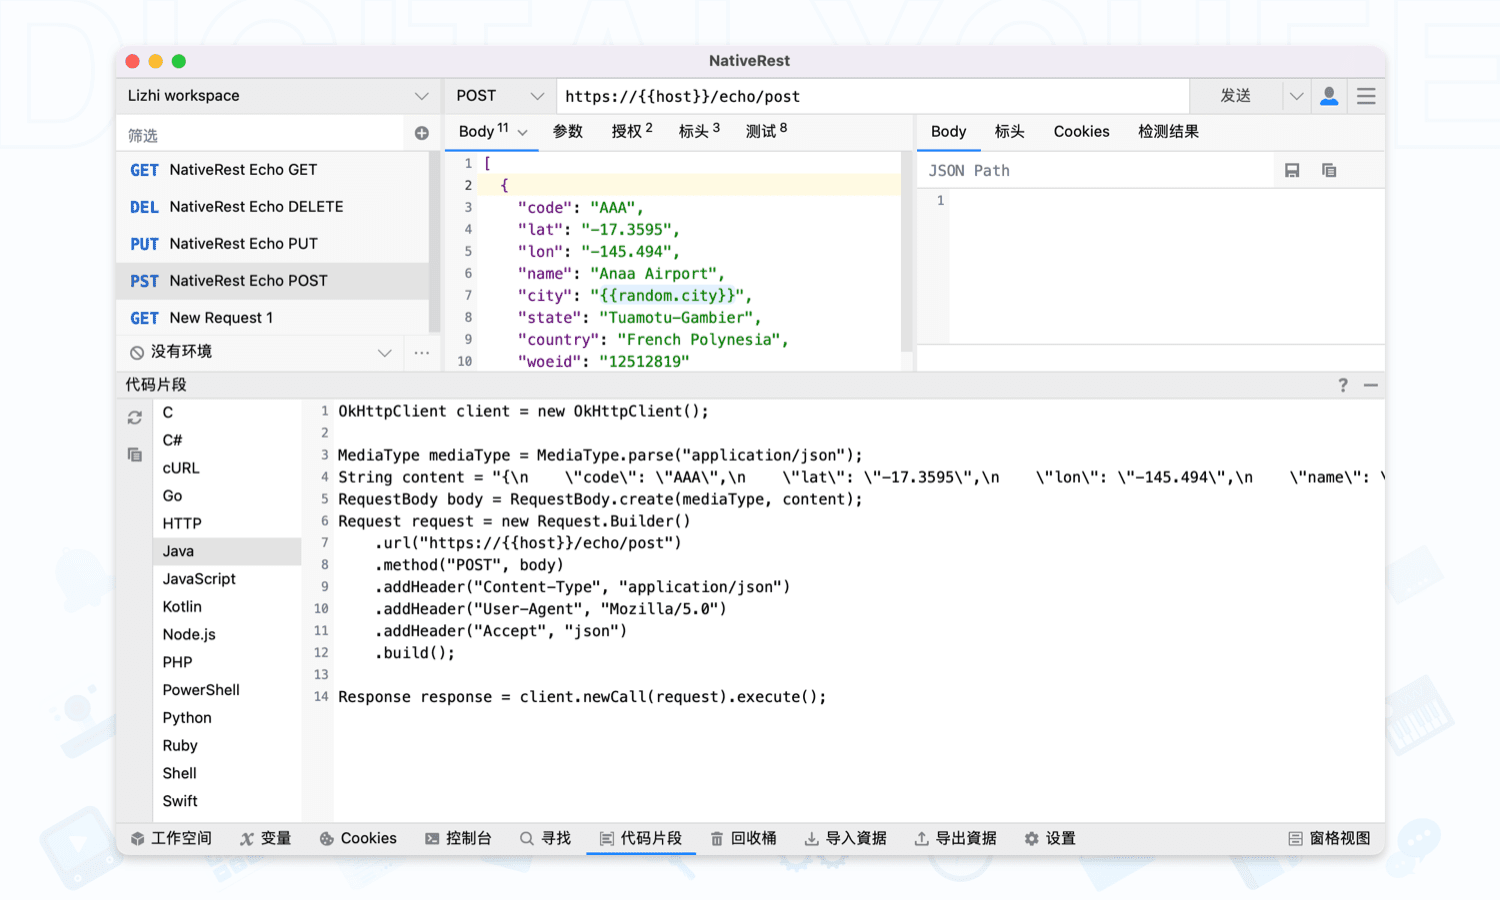Minimize the code snippet panel
Viewport: 1500px width, 900px height.
[x=1370, y=385]
